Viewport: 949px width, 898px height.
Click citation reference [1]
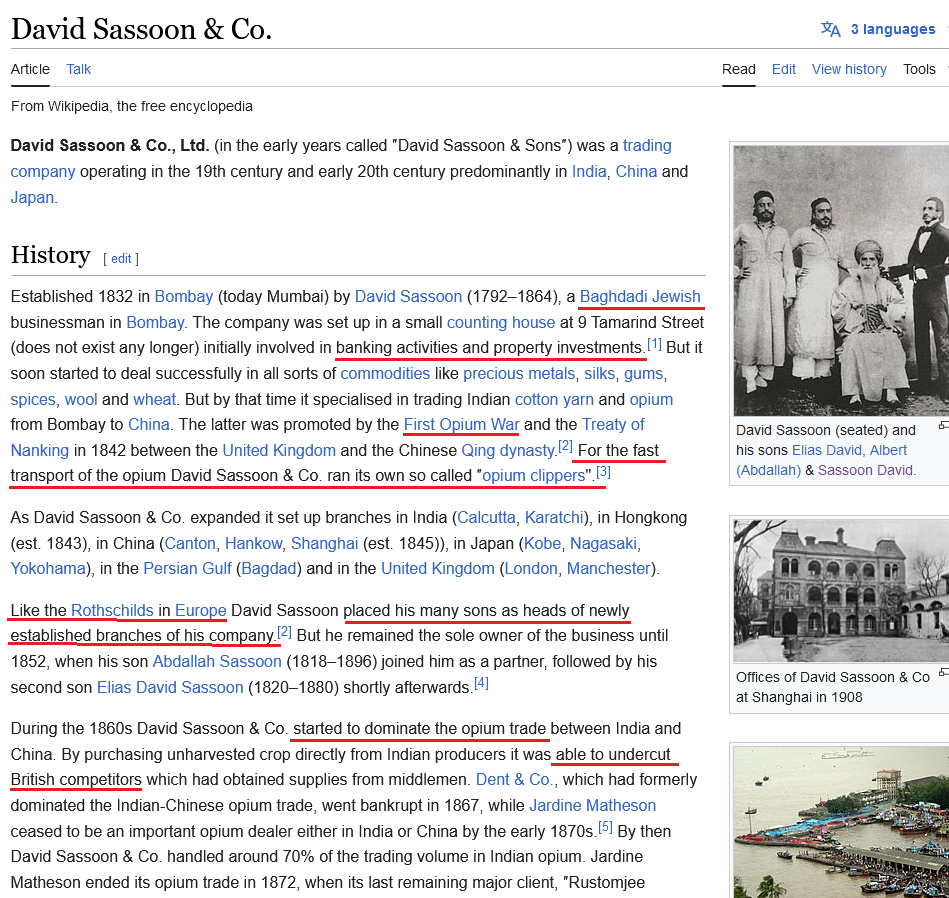click(654, 344)
